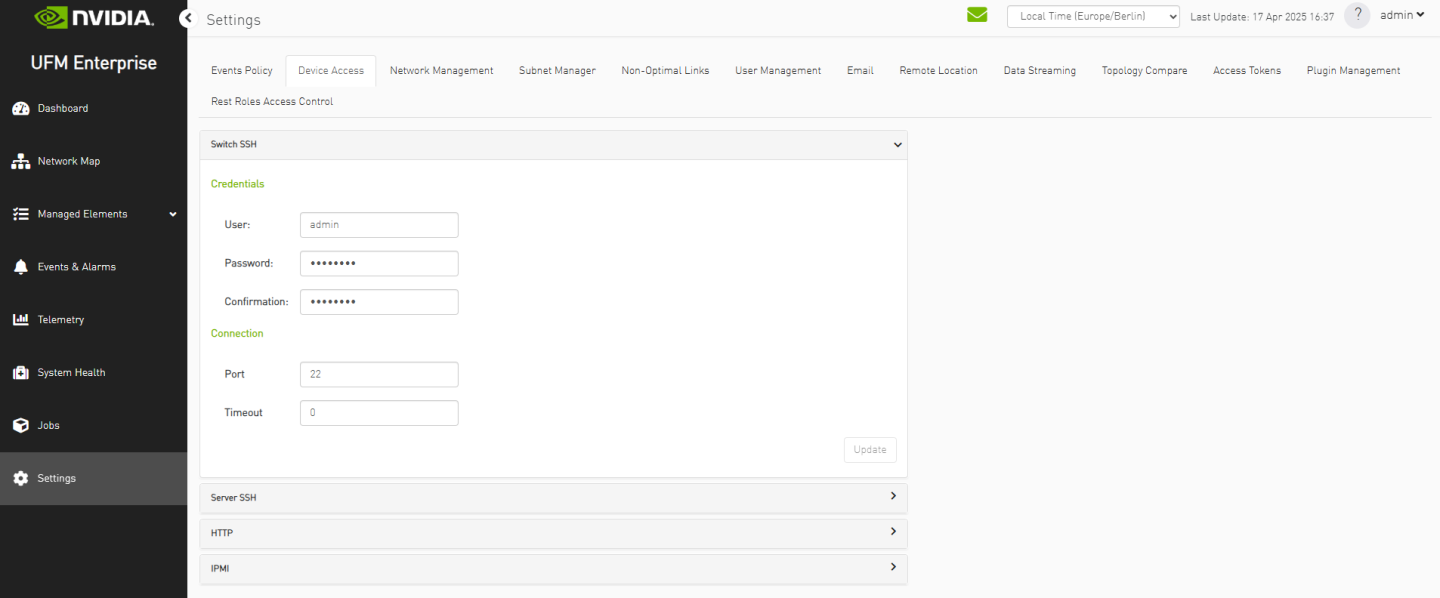Expand the Managed Elements submenu
1440x598 pixels.
pos(172,214)
